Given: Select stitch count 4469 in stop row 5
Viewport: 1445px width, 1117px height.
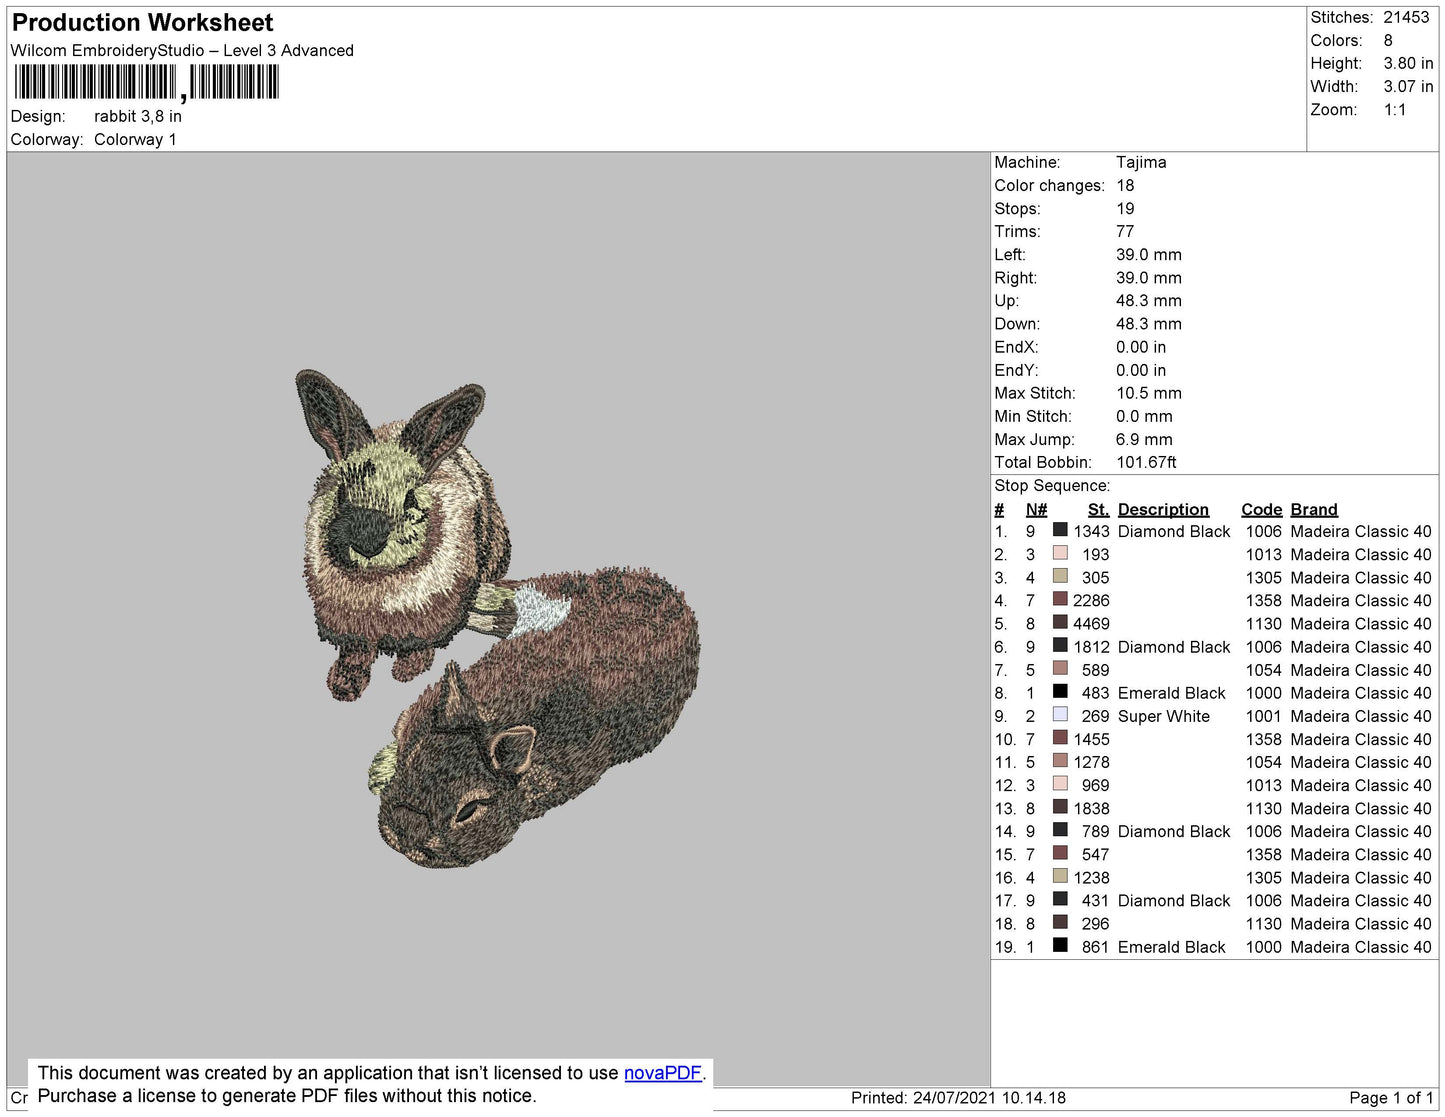Looking at the screenshot, I should (1091, 623).
